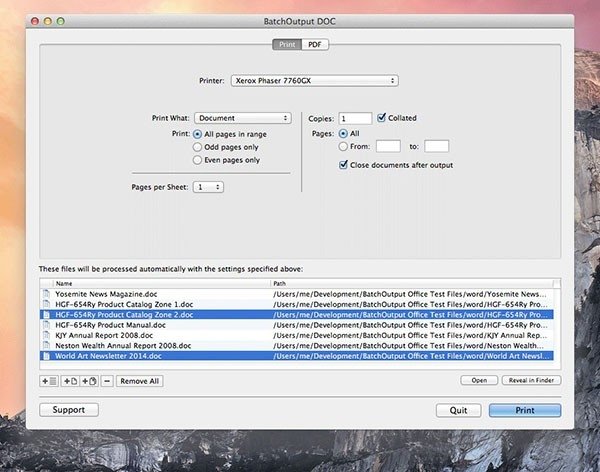Screen dimensions: 600x472
Task: Click the minus remove-file button
Action: pos(107,381)
